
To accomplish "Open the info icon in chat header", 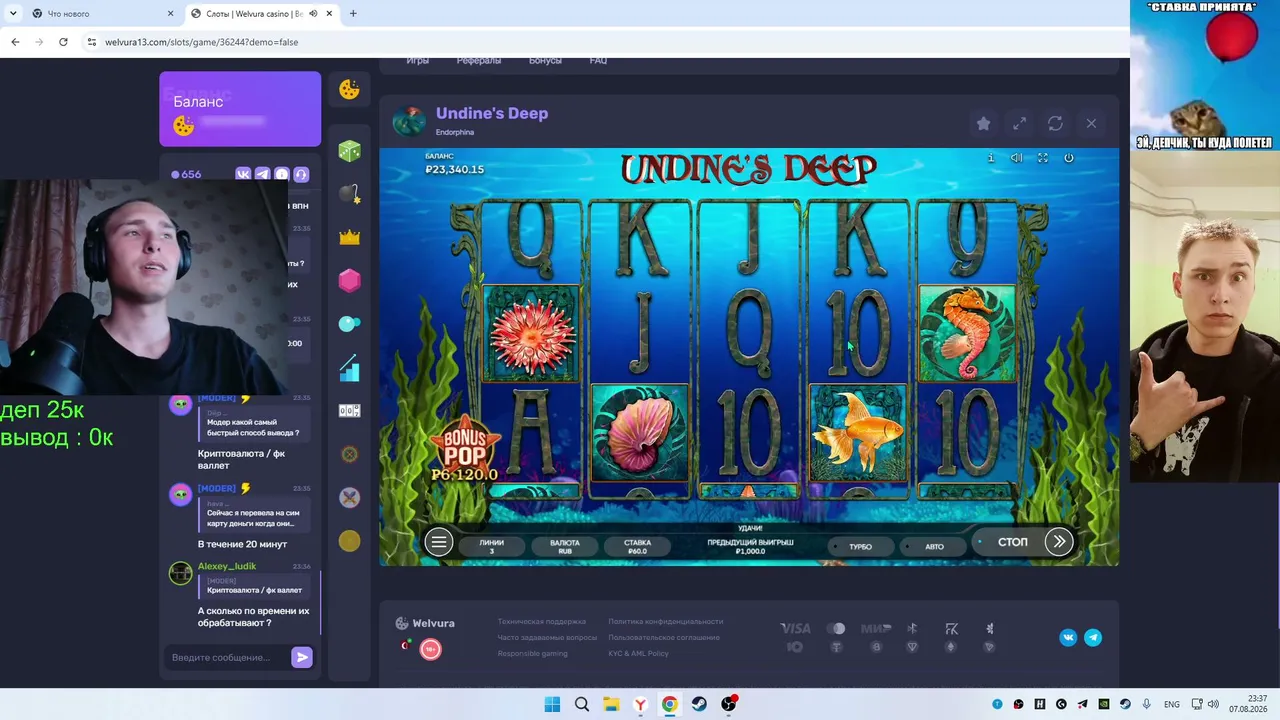I will click(282, 174).
